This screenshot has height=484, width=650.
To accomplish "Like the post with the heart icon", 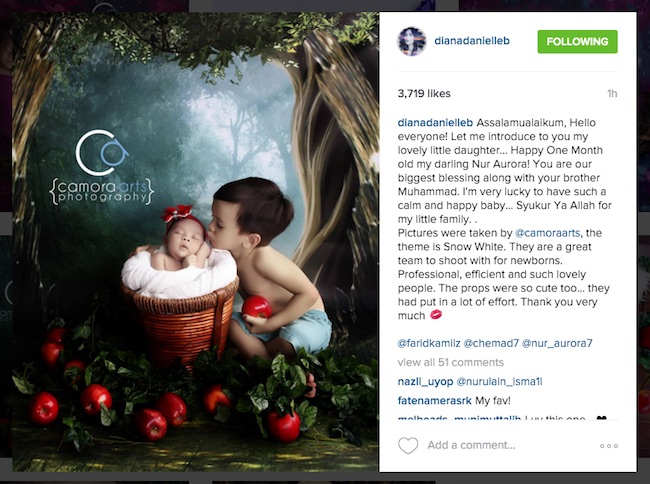I will pos(408,445).
